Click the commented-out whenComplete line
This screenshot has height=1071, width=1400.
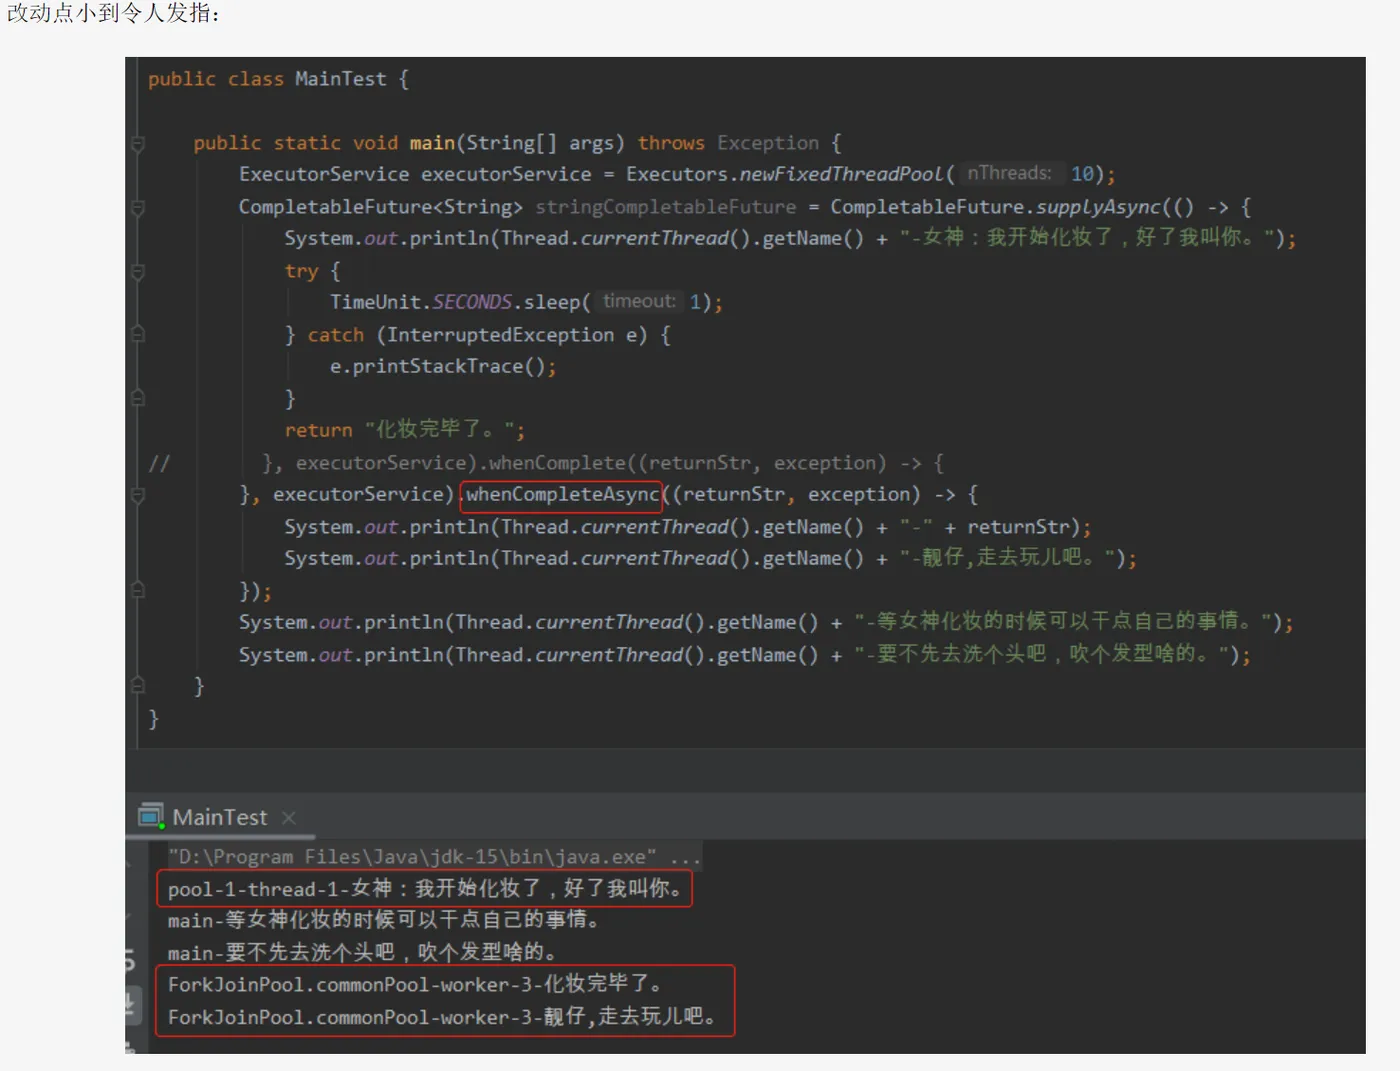(604, 463)
